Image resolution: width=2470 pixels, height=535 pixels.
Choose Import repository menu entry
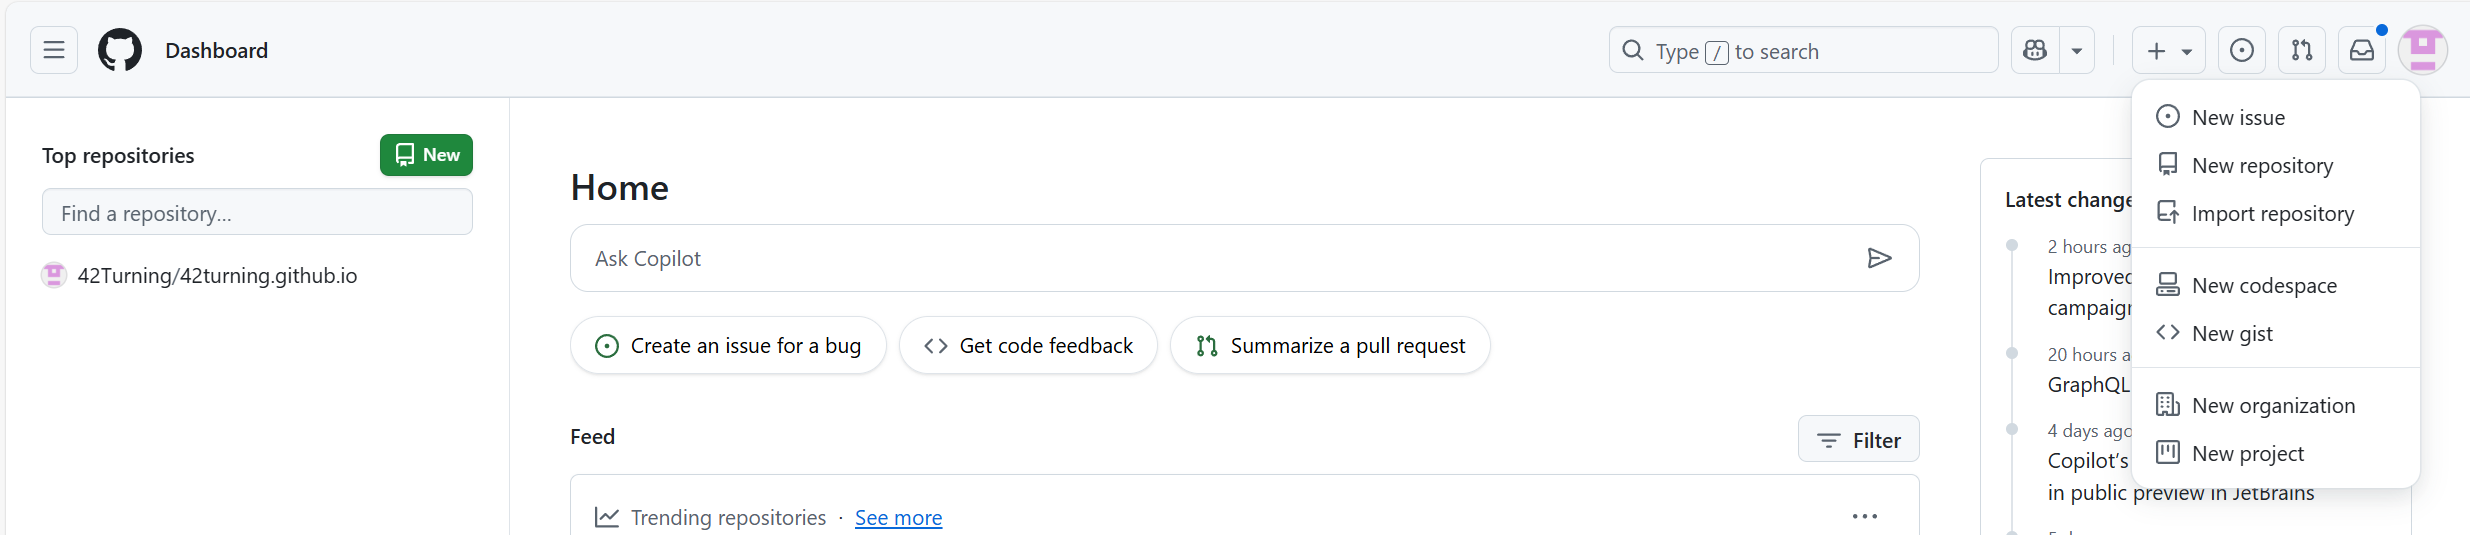(x=2272, y=214)
